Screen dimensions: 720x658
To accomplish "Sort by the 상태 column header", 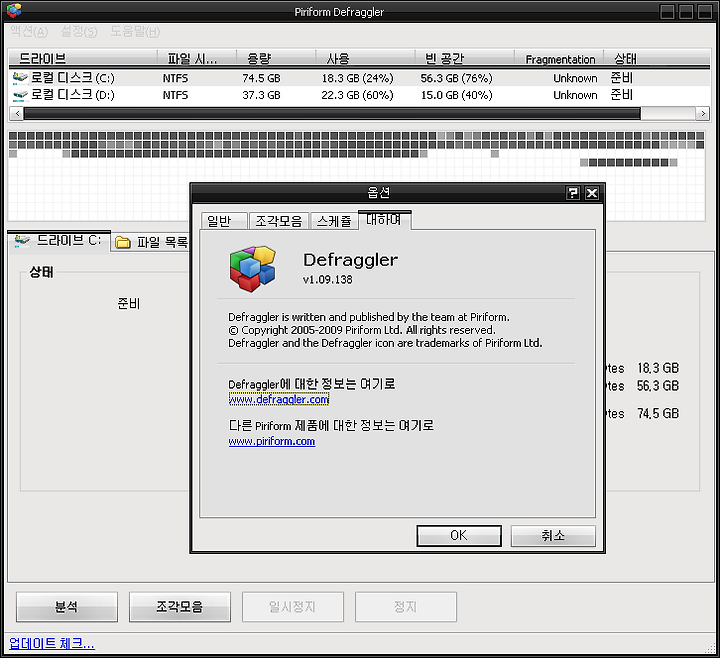I will click(x=657, y=58).
